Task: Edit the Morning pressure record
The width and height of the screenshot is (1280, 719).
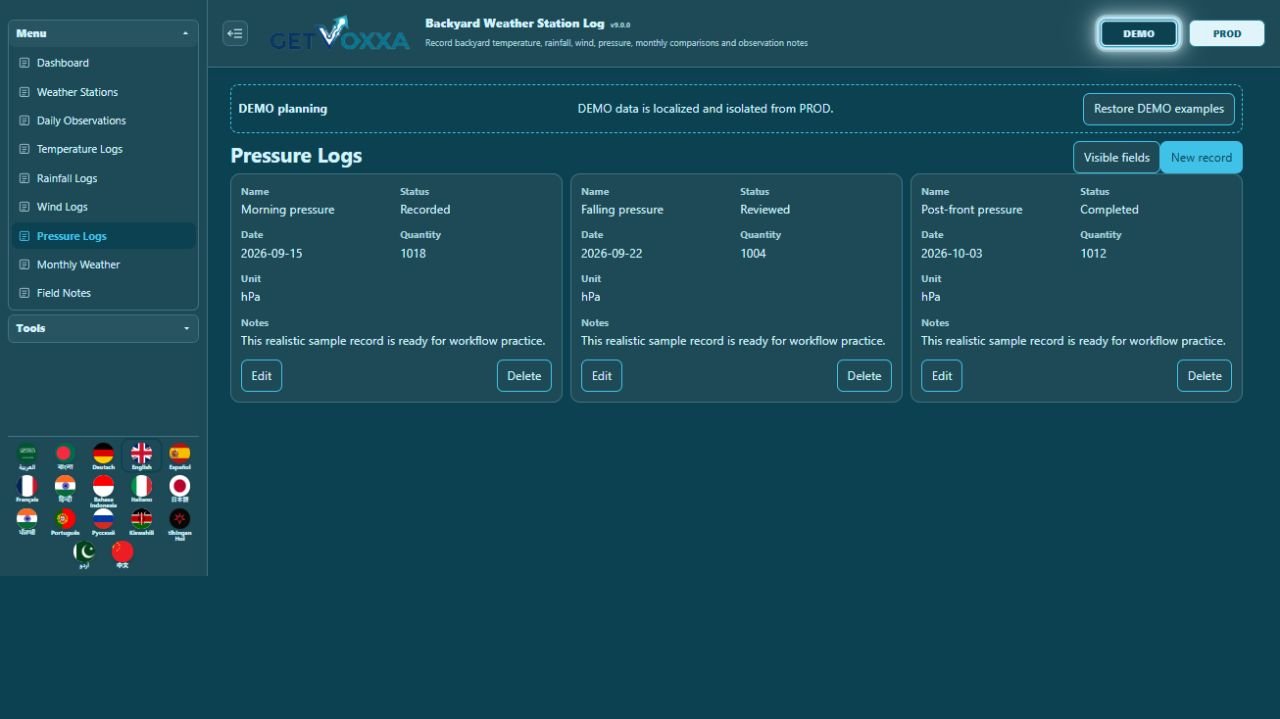Action: click(261, 376)
